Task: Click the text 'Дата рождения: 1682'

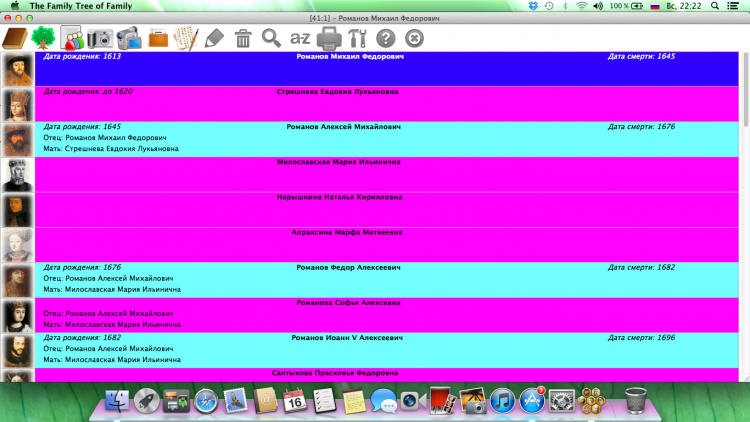Action: point(82,338)
